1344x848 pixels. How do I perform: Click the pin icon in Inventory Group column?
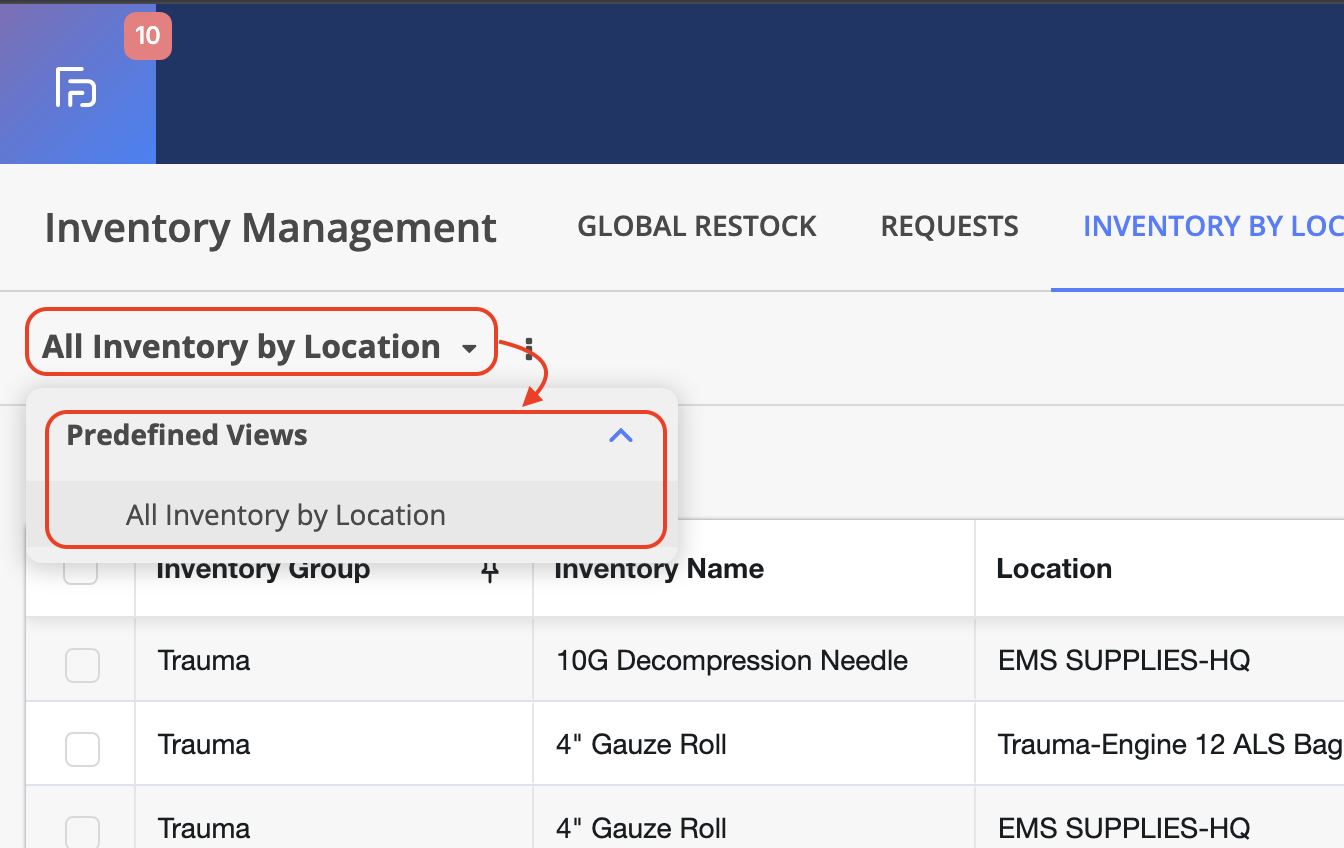click(490, 571)
